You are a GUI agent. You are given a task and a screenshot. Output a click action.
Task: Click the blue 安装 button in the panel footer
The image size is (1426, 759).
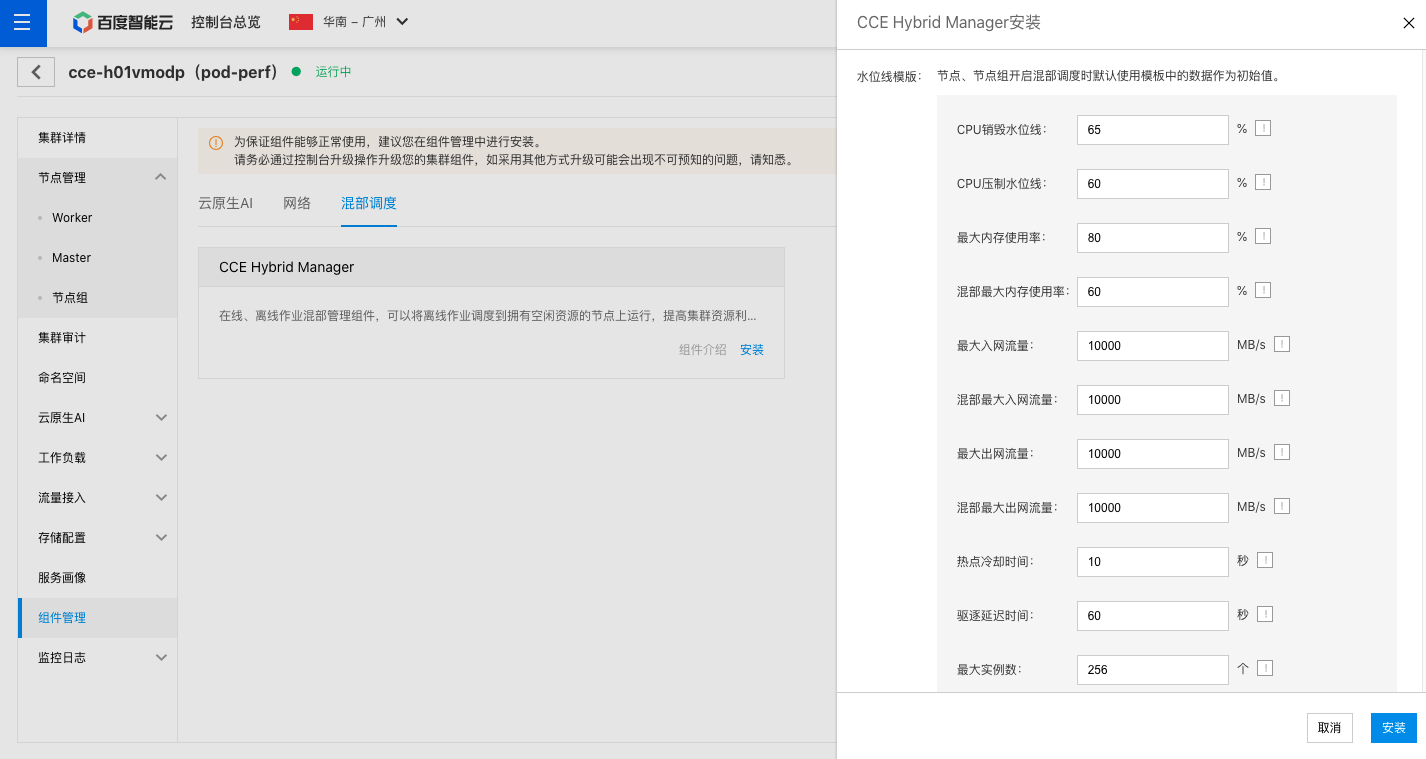(1394, 727)
